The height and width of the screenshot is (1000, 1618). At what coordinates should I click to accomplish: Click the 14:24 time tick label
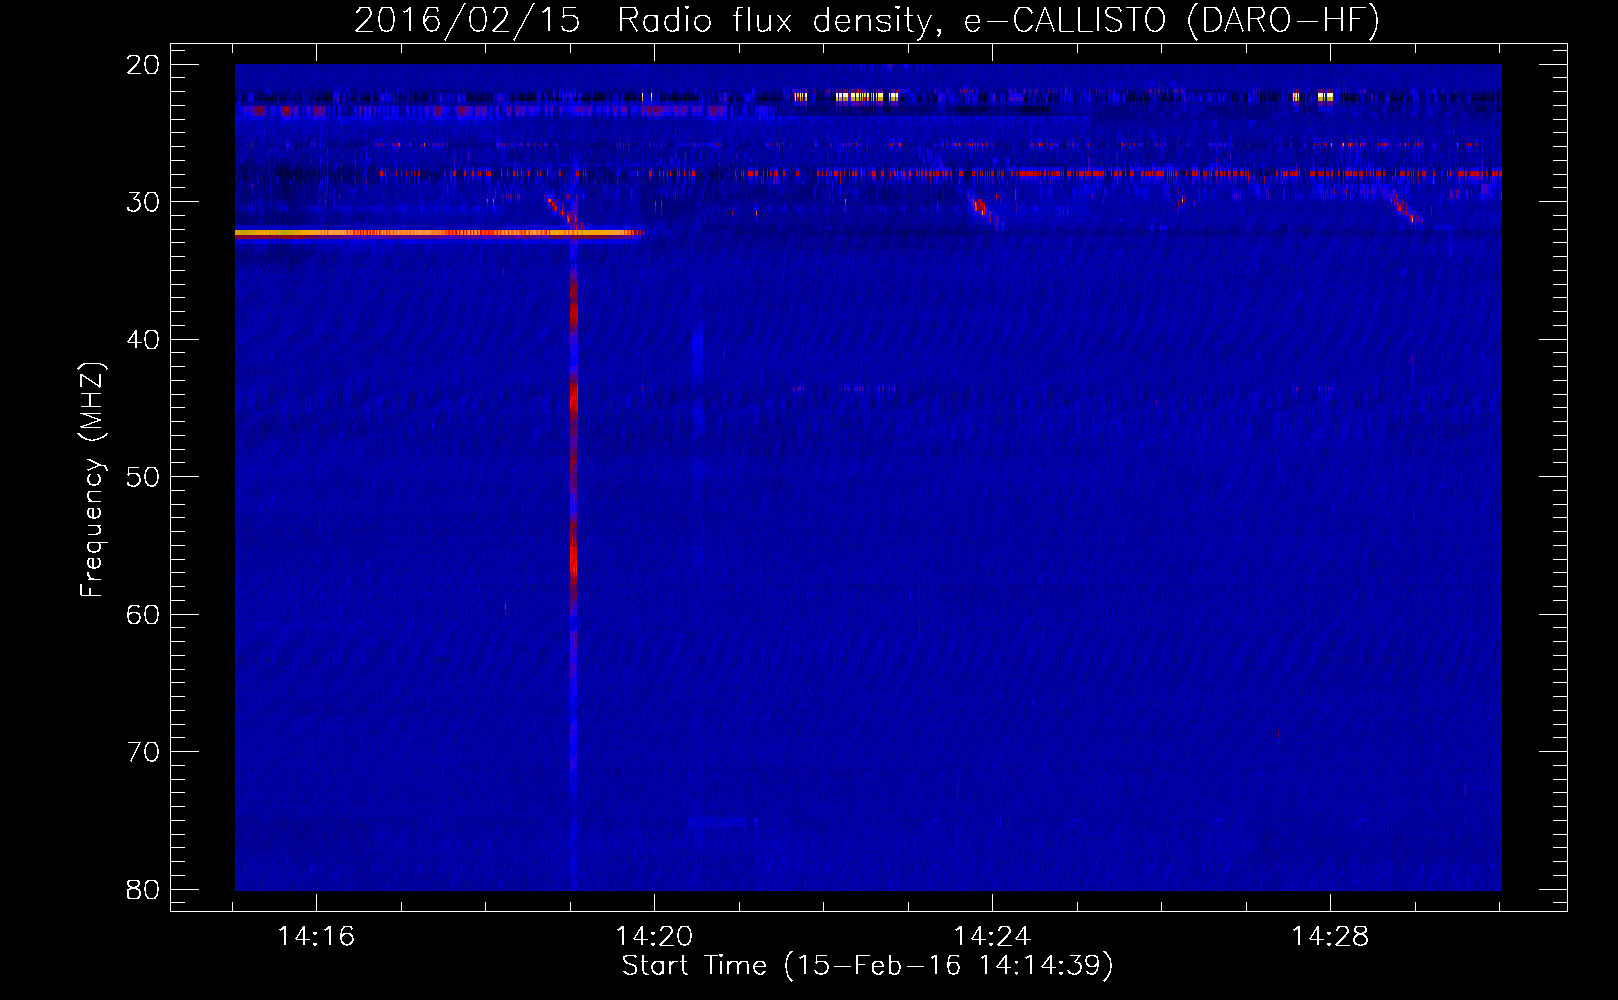pos(992,936)
